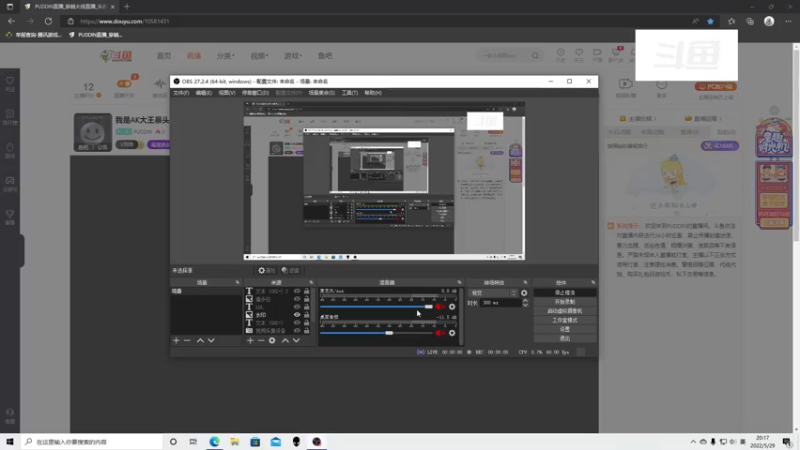800x450 pixels.
Task: Open settings gear for 桌面音频 channel
Action: coord(452,333)
